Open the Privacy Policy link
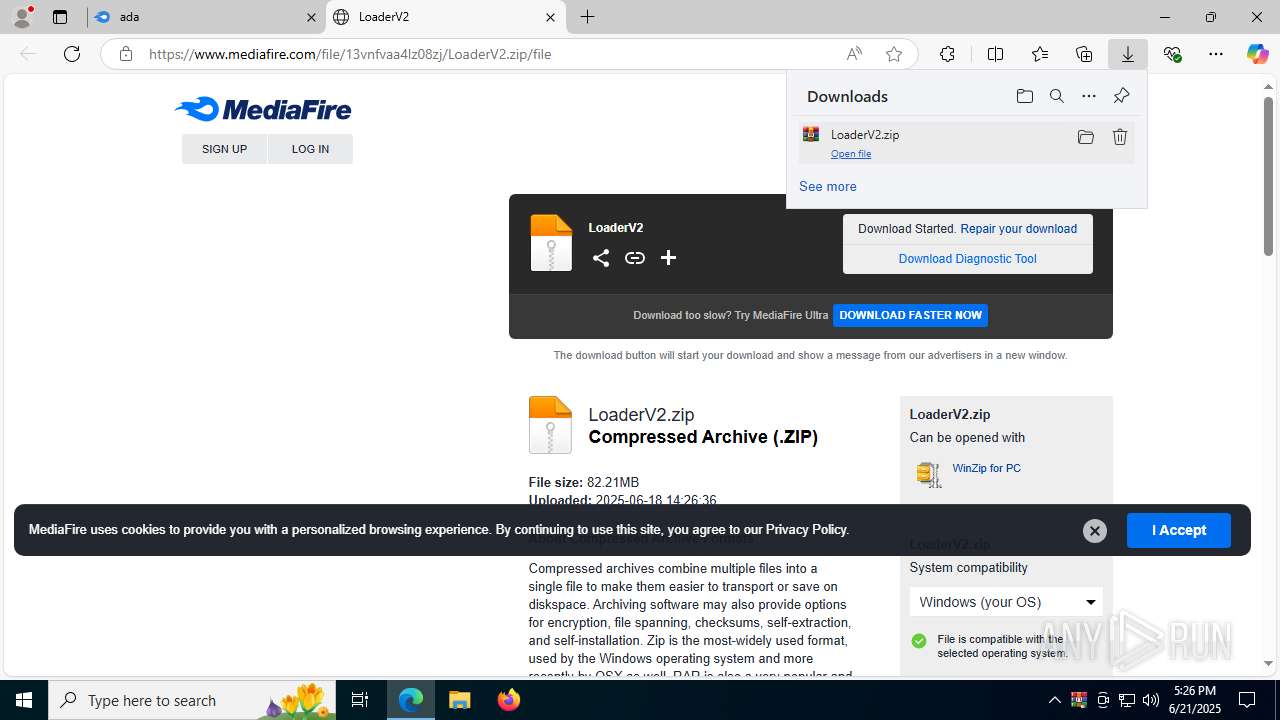Image resolution: width=1280 pixels, height=720 pixels. [806, 530]
